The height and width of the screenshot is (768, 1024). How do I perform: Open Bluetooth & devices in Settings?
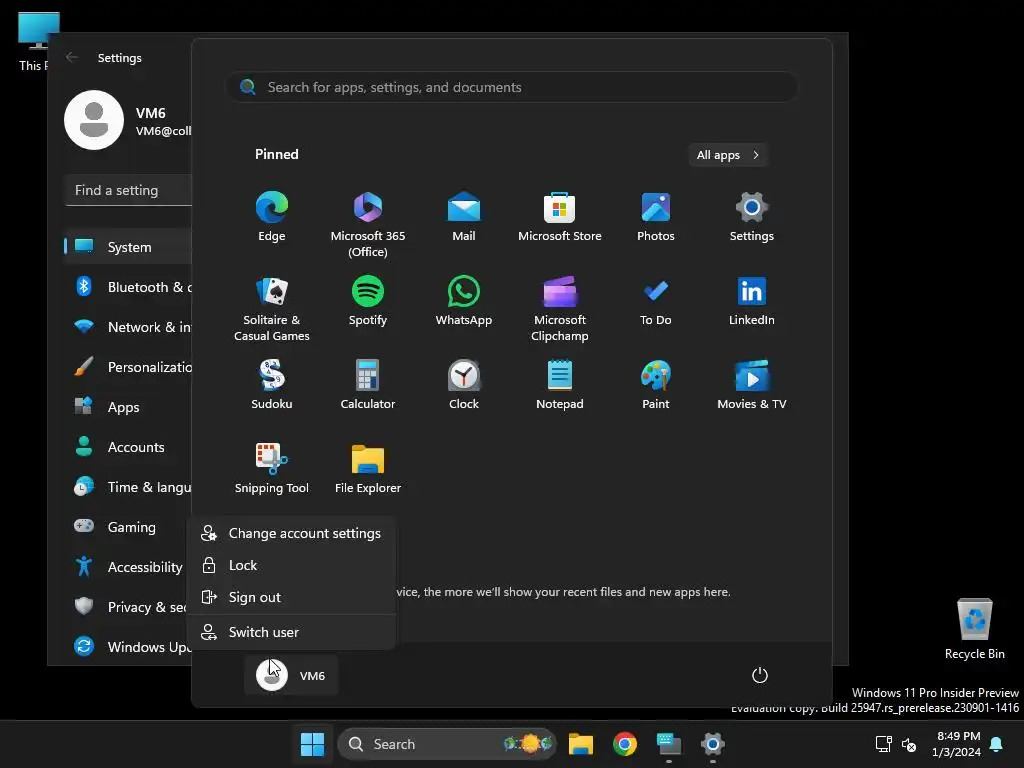tap(128, 287)
